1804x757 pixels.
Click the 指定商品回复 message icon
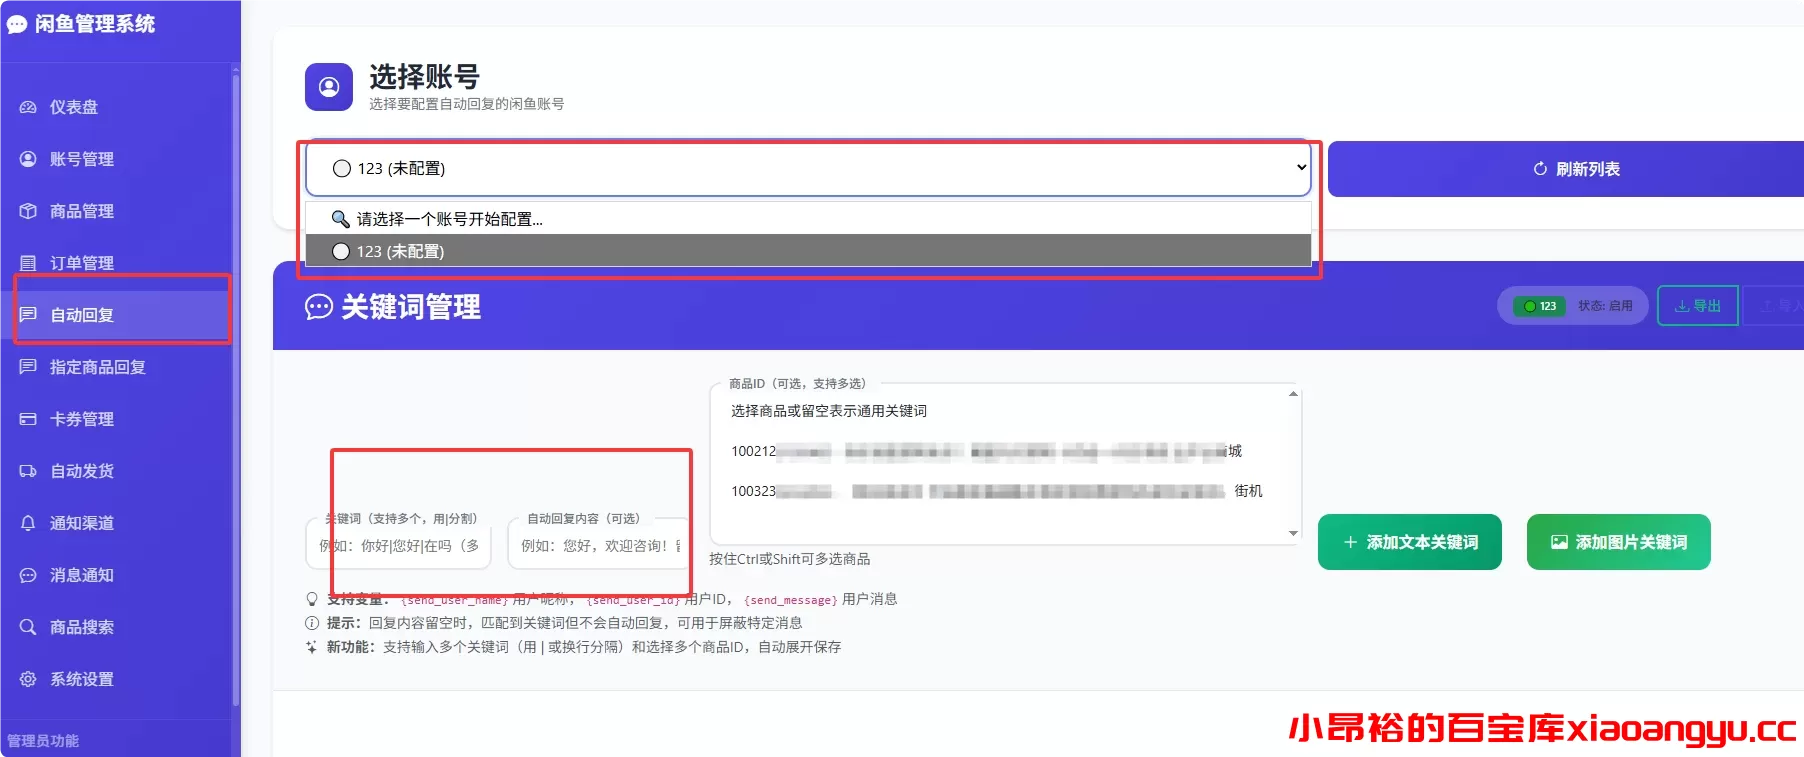pyautogui.click(x=28, y=367)
